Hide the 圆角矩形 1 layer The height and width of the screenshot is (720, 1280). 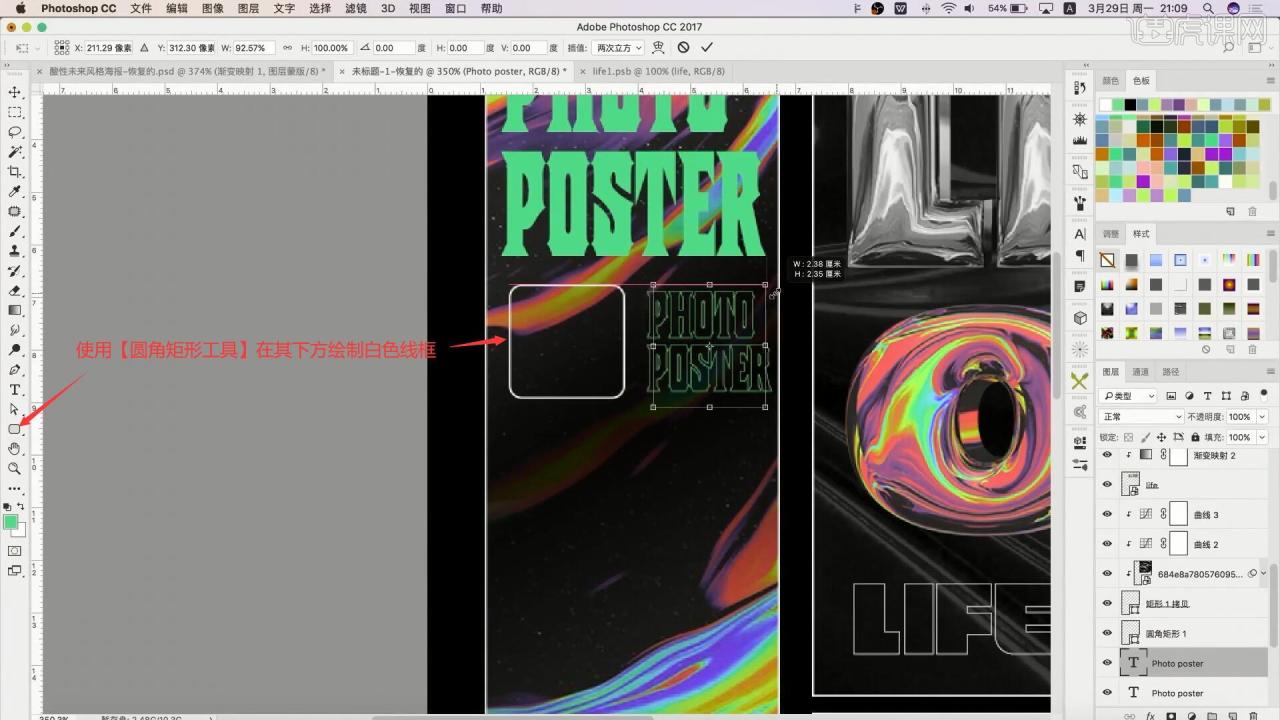1107,633
